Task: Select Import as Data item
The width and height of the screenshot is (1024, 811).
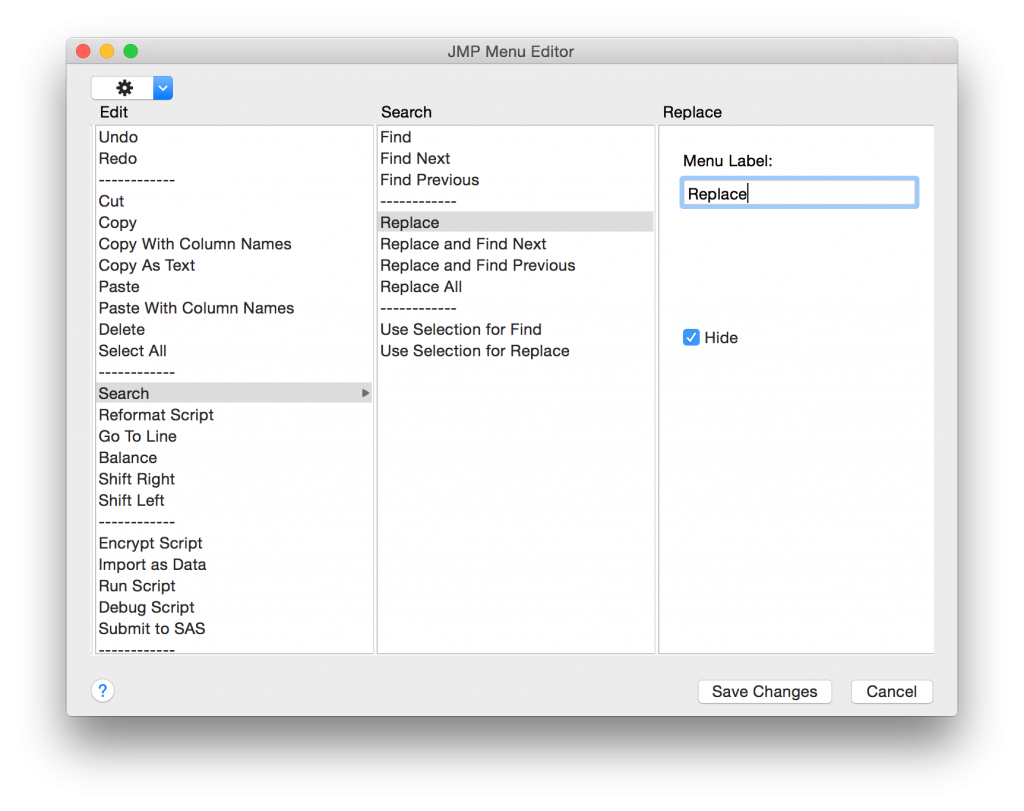Action: coord(152,565)
